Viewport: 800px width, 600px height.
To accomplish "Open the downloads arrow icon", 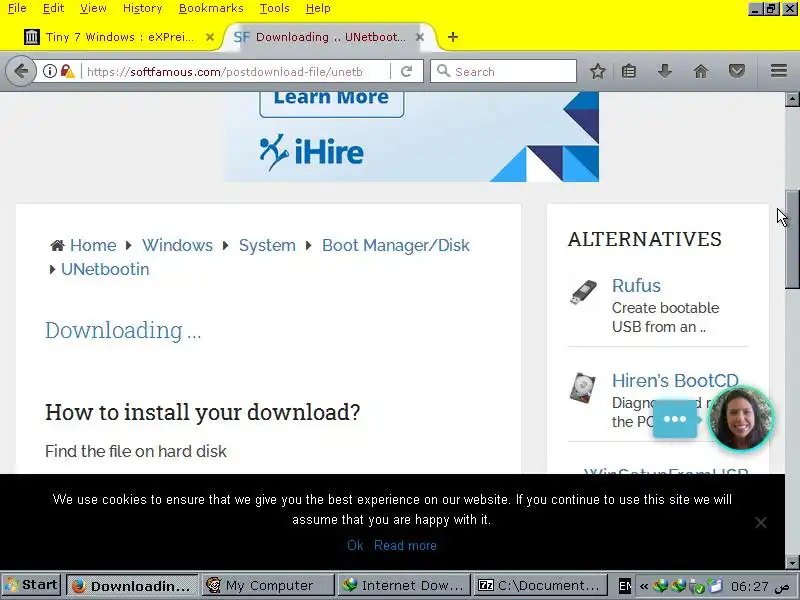I will (664, 71).
